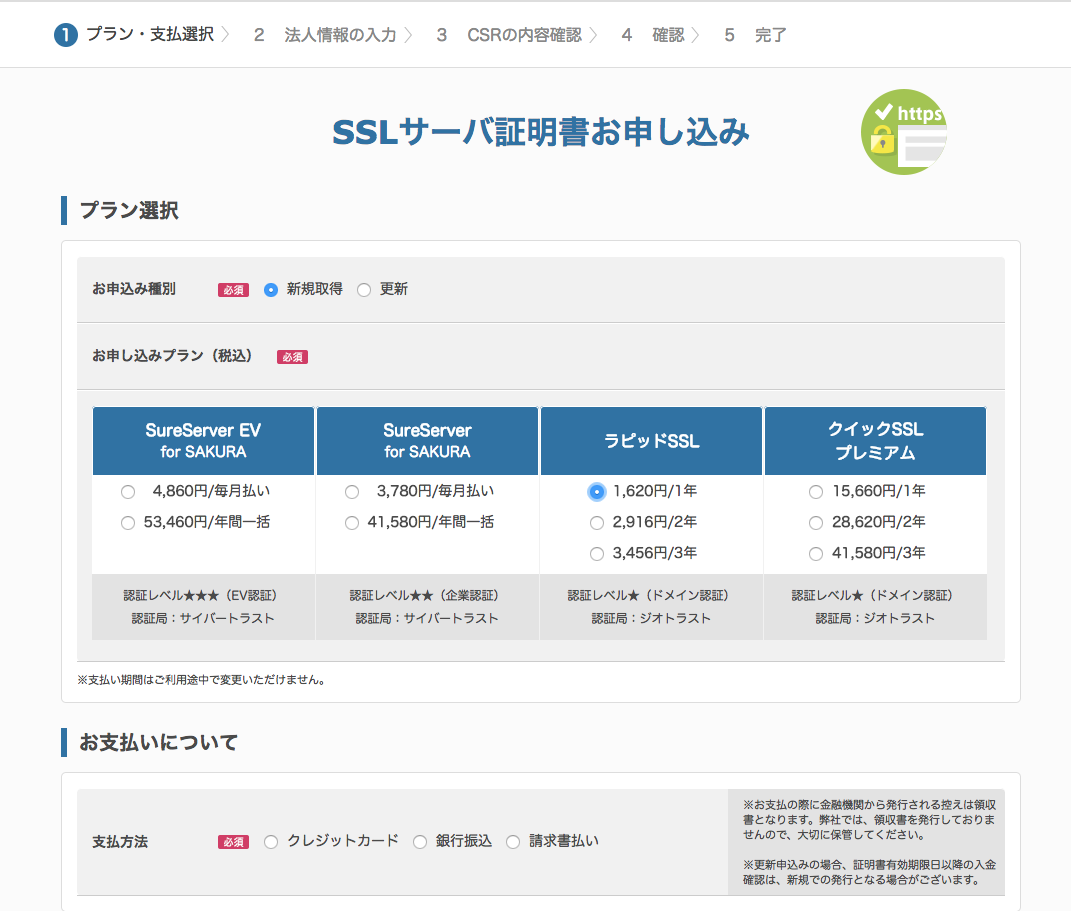Select 銀行振込 payment method
This screenshot has height=911, width=1071.
point(420,842)
